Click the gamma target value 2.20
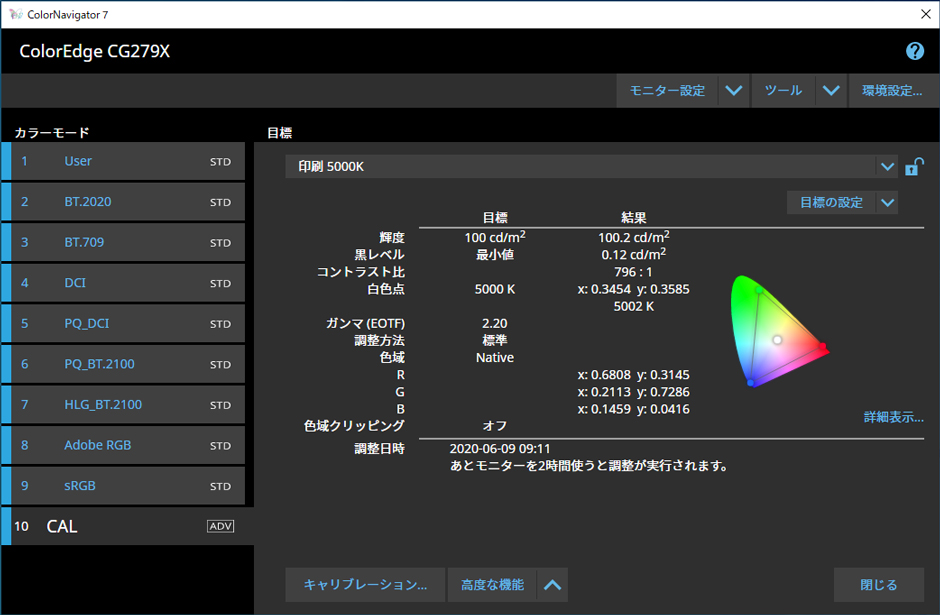940x615 pixels. pos(495,324)
